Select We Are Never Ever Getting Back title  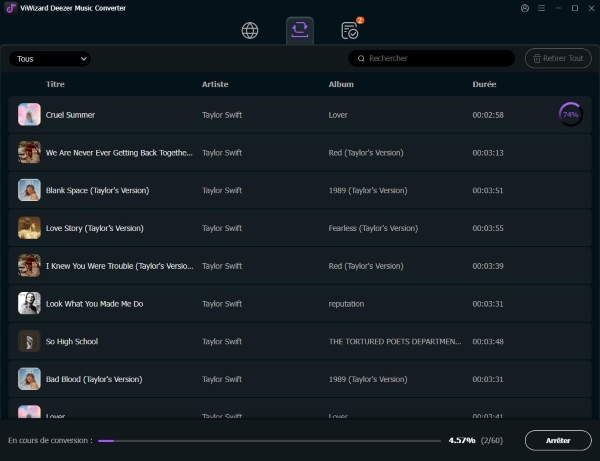pyautogui.click(x=119, y=153)
